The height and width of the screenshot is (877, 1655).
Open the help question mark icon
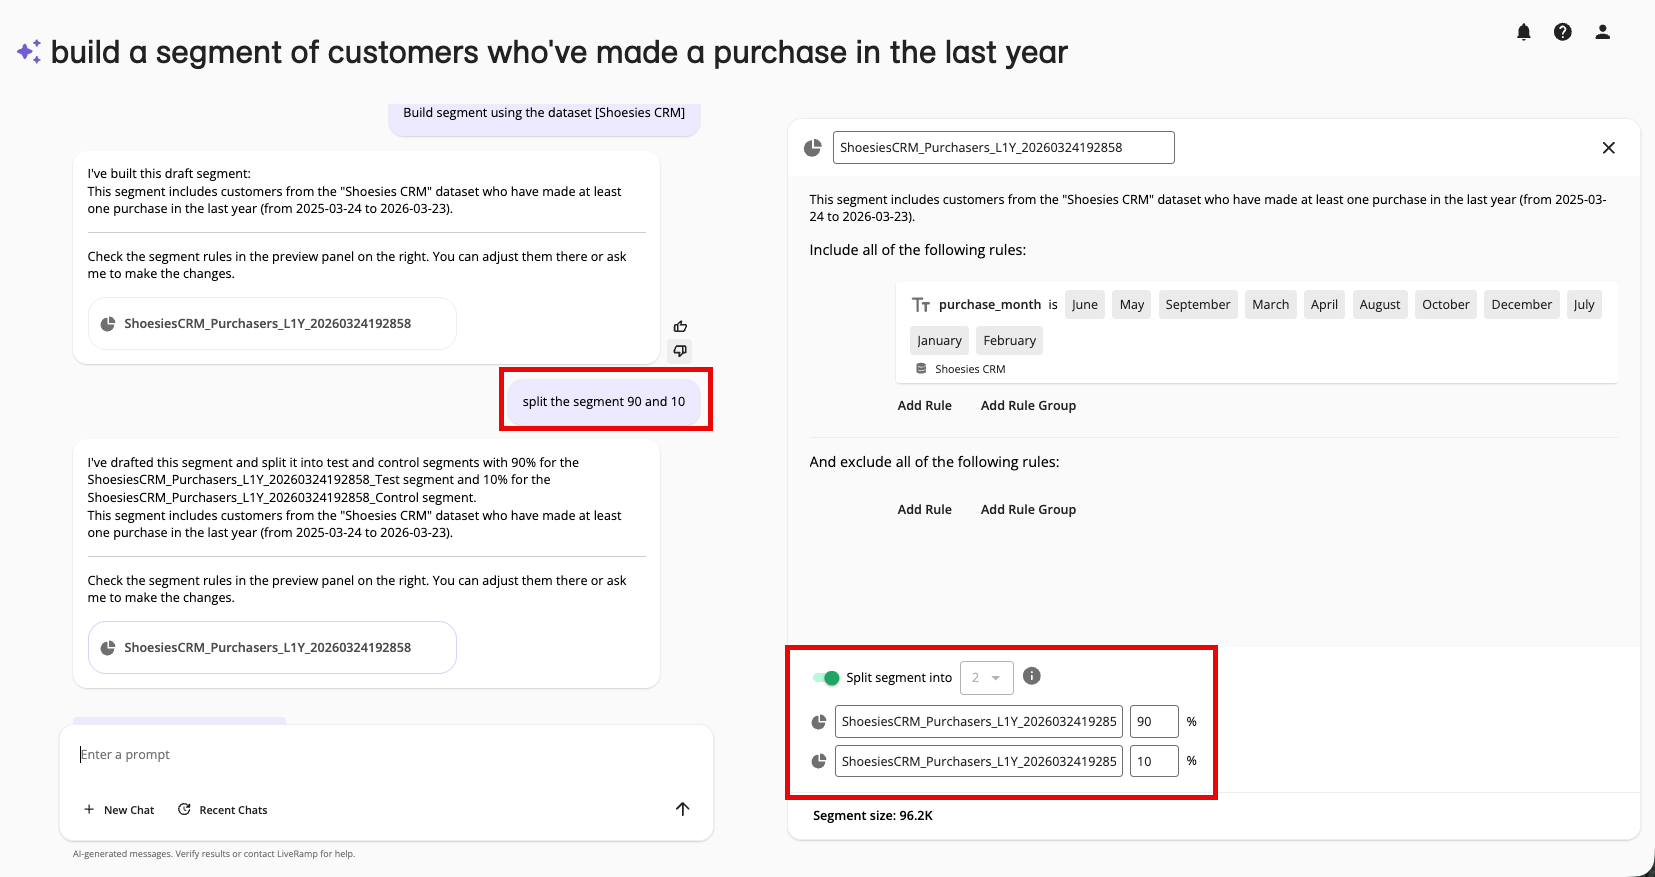tap(1562, 32)
